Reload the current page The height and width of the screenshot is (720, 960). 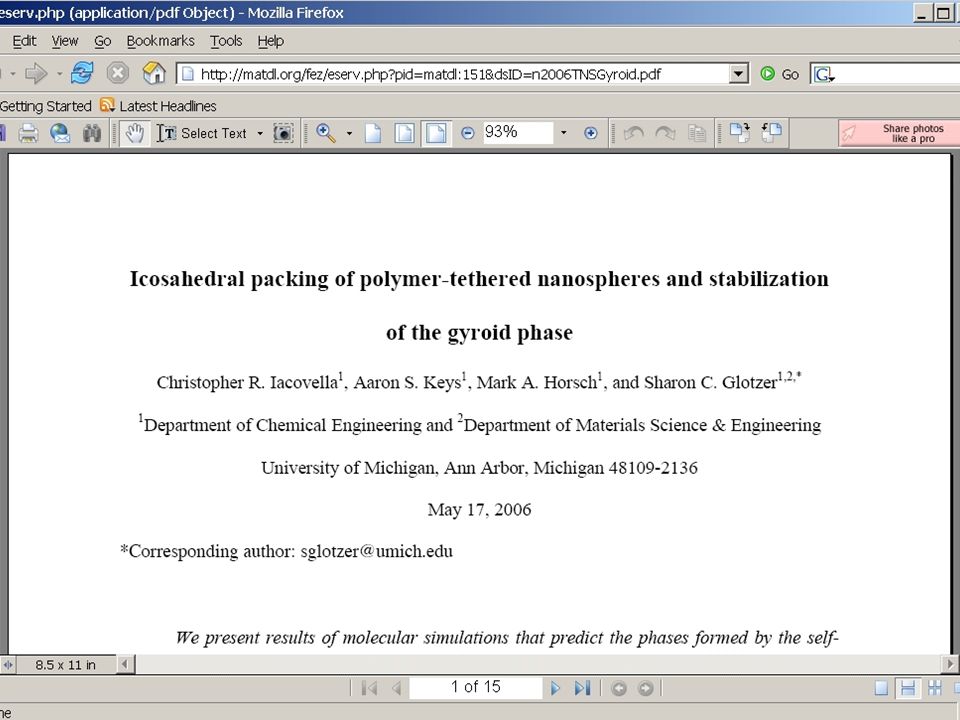click(82, 73)
